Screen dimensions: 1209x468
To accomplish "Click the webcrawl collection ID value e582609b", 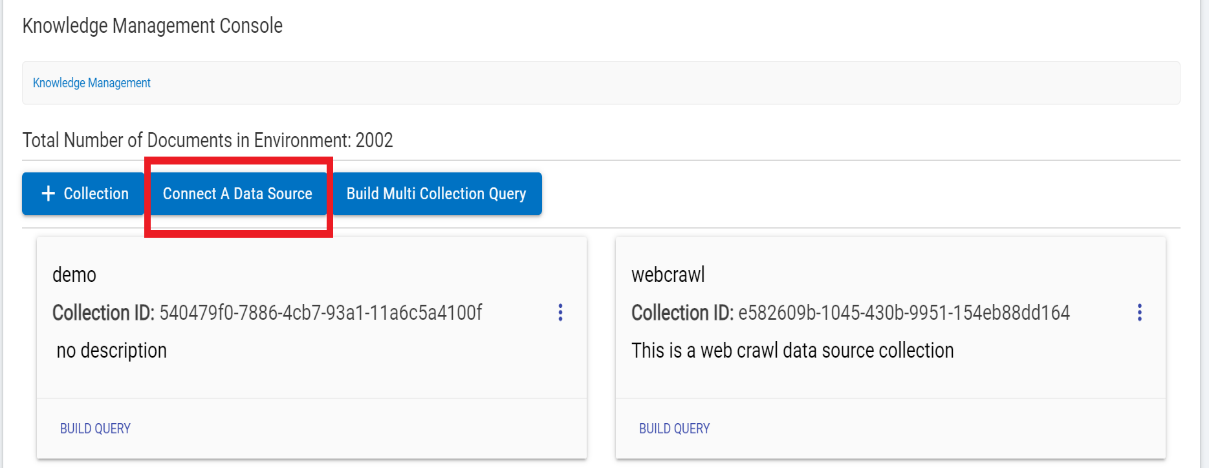I will pos(904,313).
